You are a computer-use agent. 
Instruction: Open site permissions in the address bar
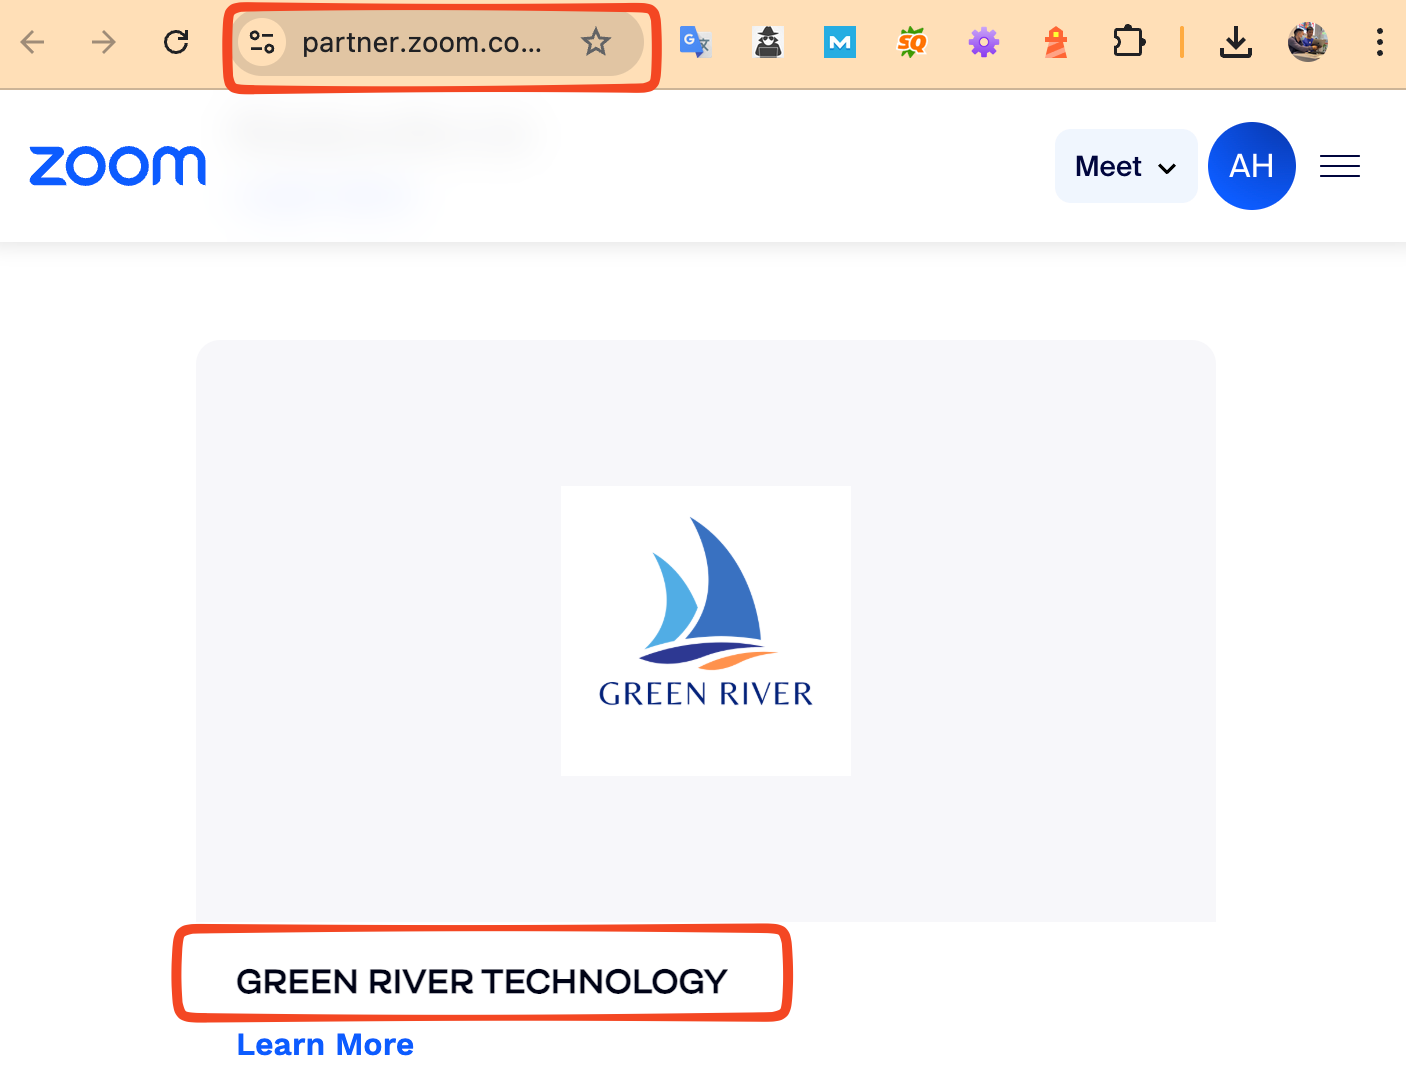pyautogui.click(x=262, y=42)
